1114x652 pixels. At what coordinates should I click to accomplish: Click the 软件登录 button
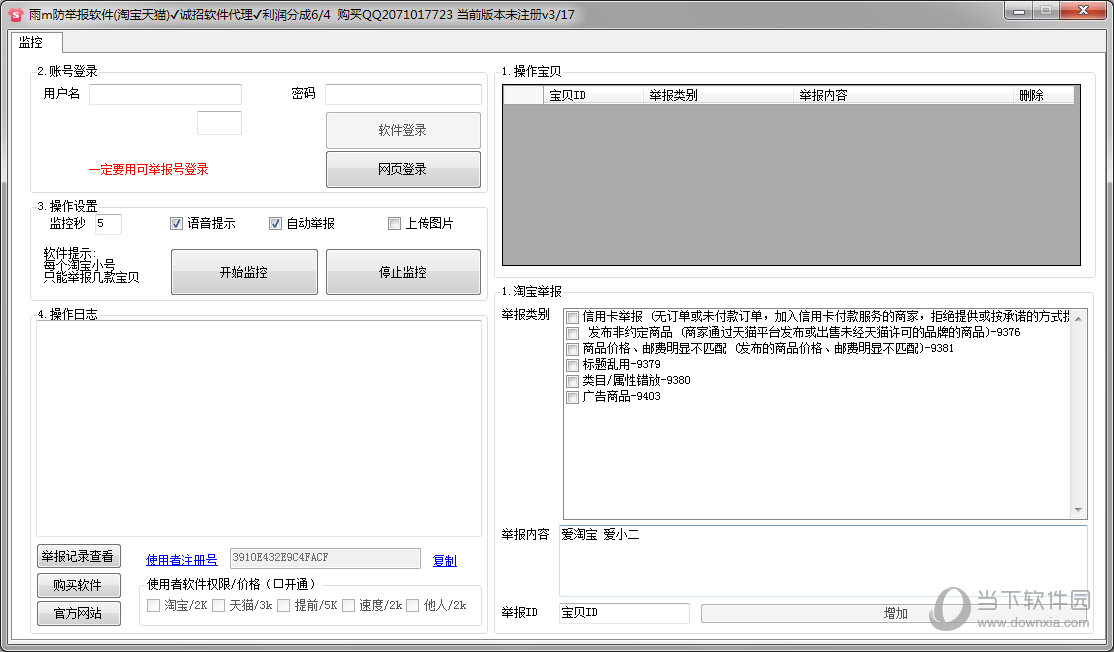click(x=403, y=131)
